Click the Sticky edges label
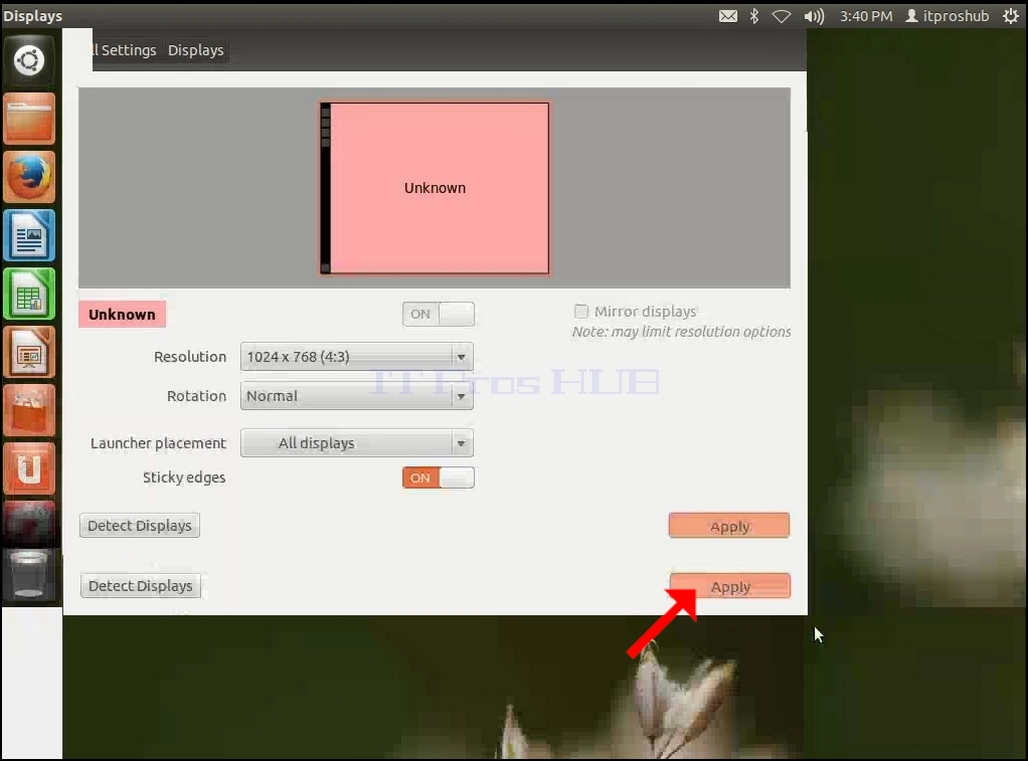Image resolution: width=1028 pixels, height=761 pixels. click(184, 478)
